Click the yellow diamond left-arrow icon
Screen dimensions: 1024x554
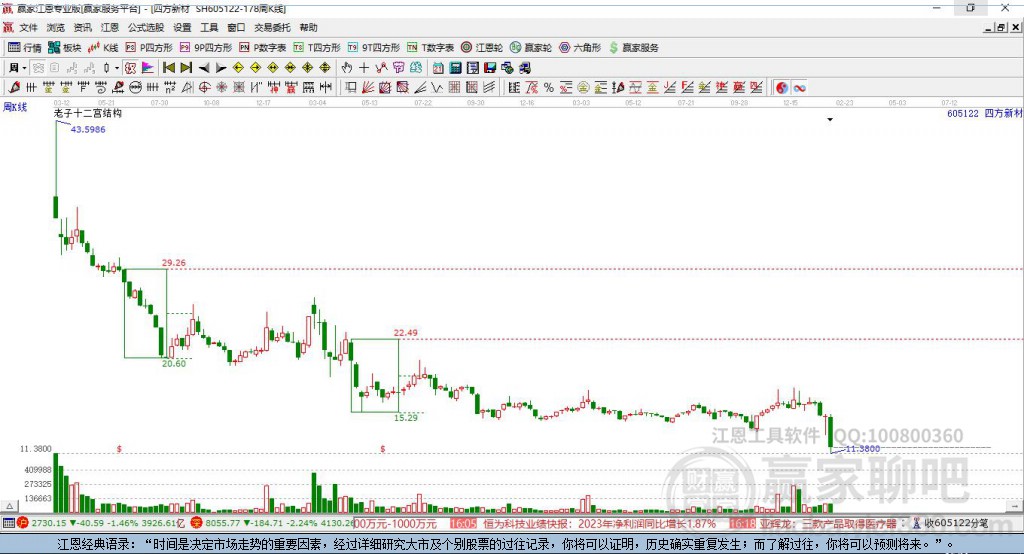238,68
